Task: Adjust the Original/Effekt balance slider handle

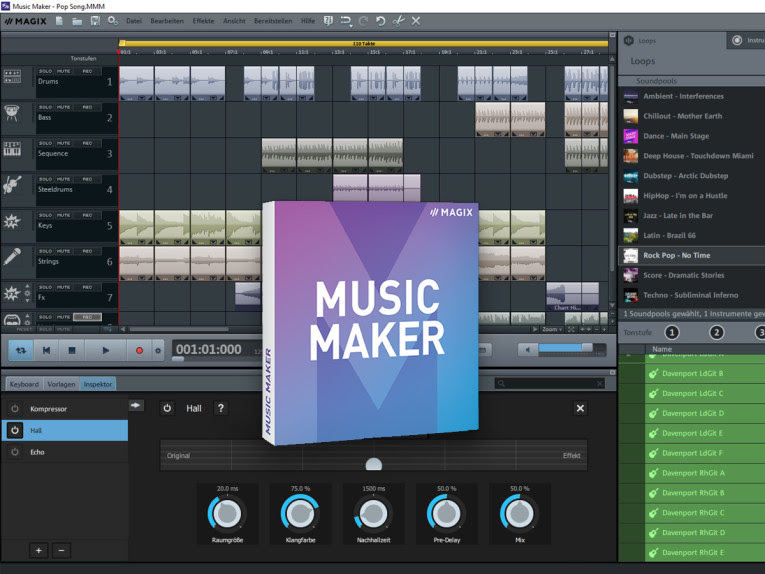Action: [374, 464]
